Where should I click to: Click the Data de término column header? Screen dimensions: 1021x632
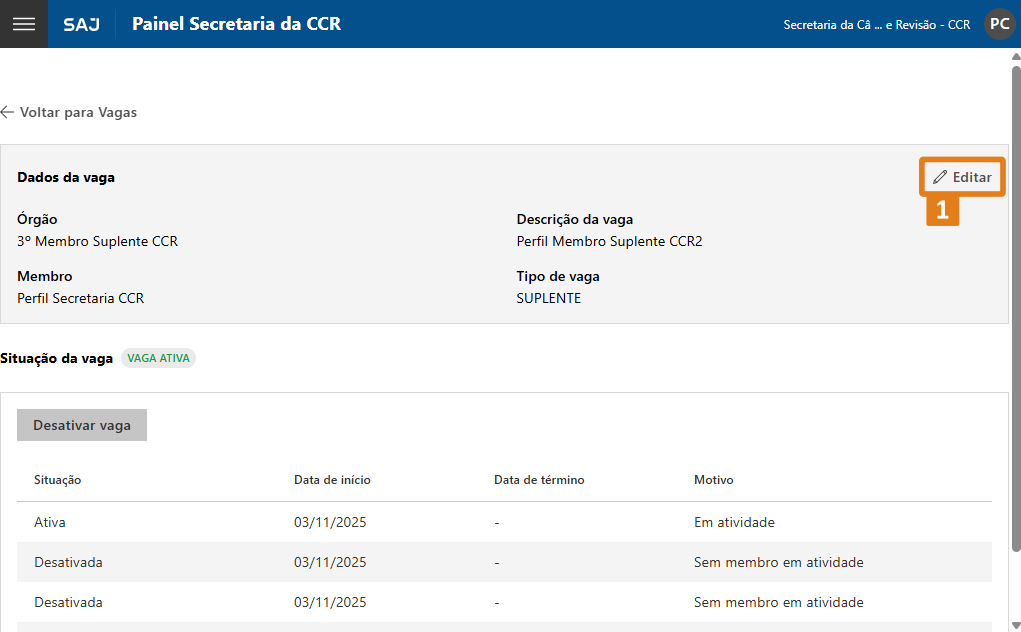tap(539, 480)
